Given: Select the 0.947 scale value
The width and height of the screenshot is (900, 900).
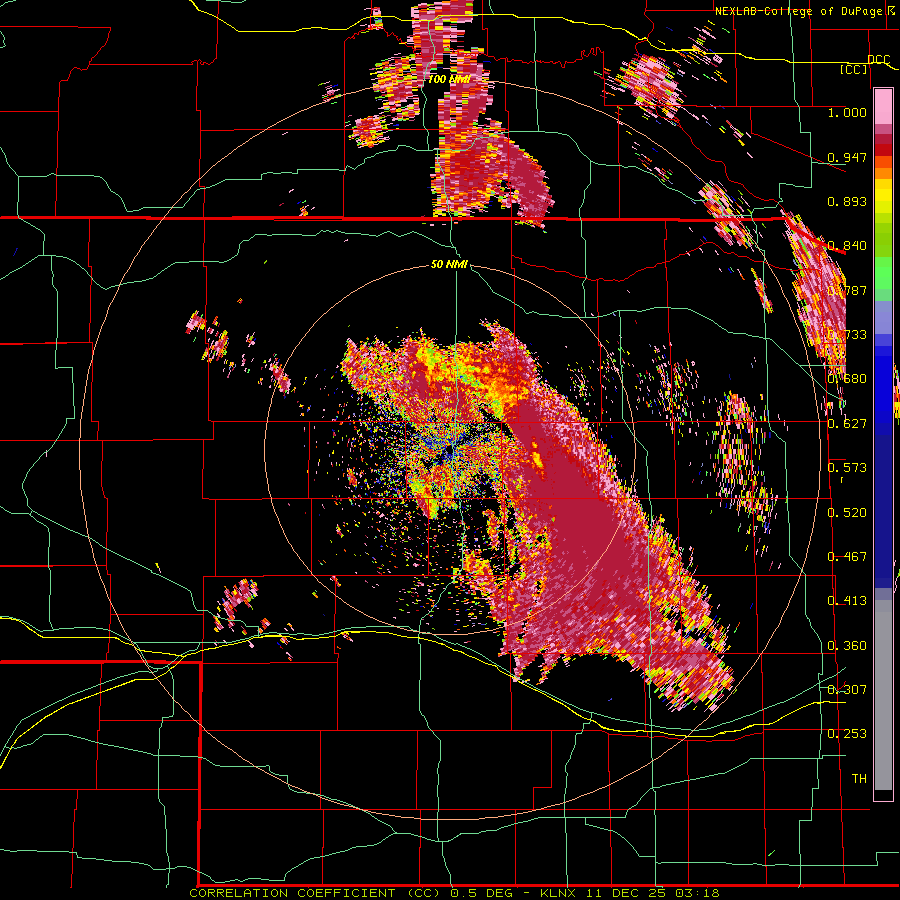Looking at the screenshot, I should 847,157.
